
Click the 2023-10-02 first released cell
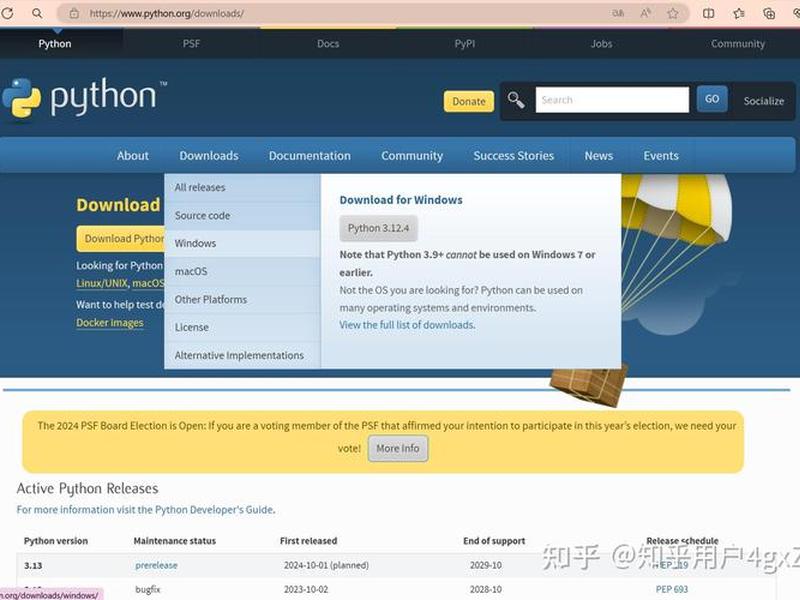tap(306, 589)
